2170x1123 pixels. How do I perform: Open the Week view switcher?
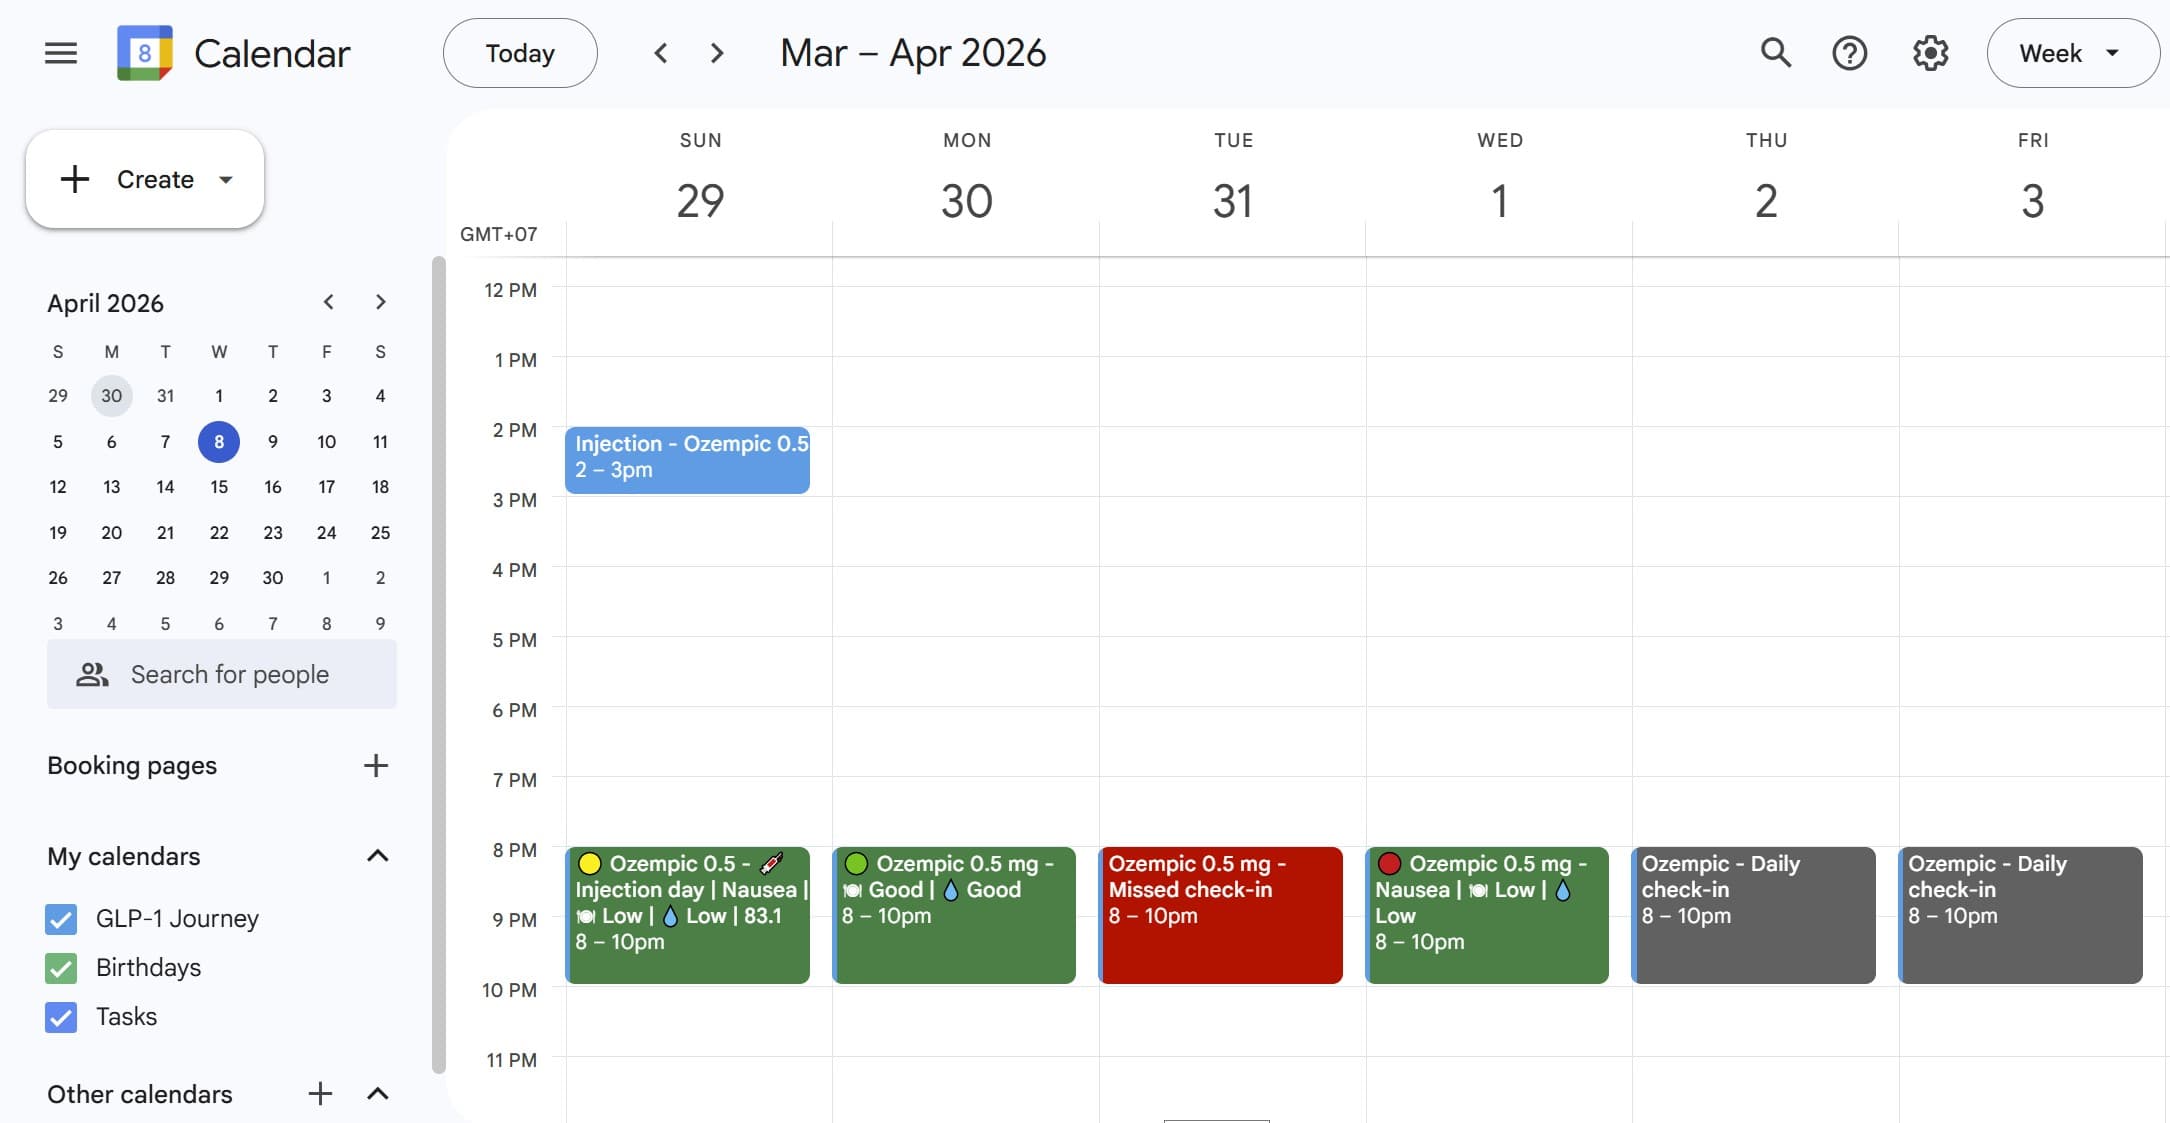pos(2072,53)
